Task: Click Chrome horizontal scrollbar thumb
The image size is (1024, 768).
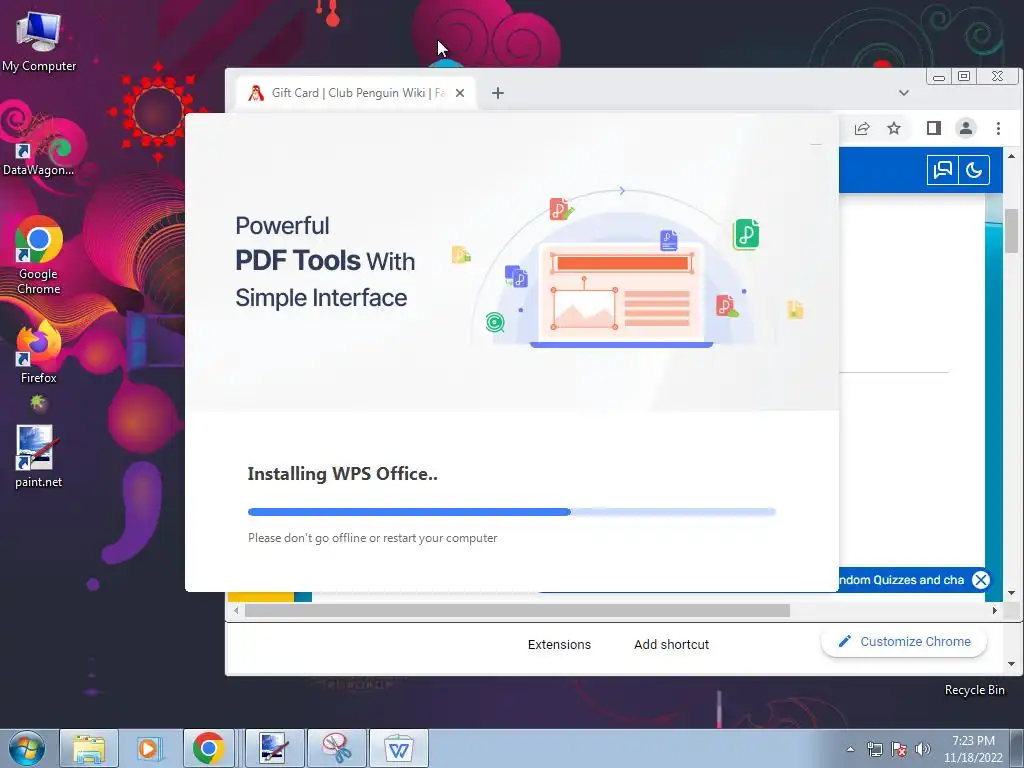Action: 517,611
